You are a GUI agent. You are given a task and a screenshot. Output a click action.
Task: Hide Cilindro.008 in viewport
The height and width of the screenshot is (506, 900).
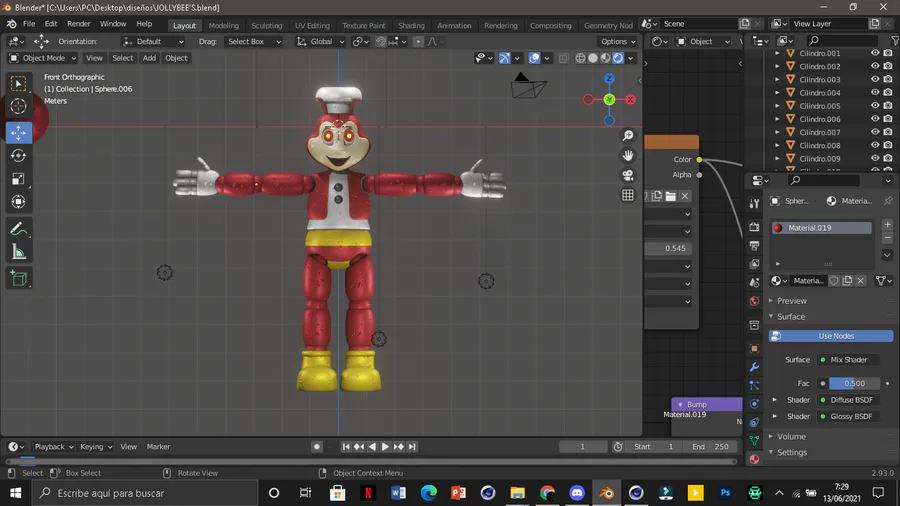(875, 145)
